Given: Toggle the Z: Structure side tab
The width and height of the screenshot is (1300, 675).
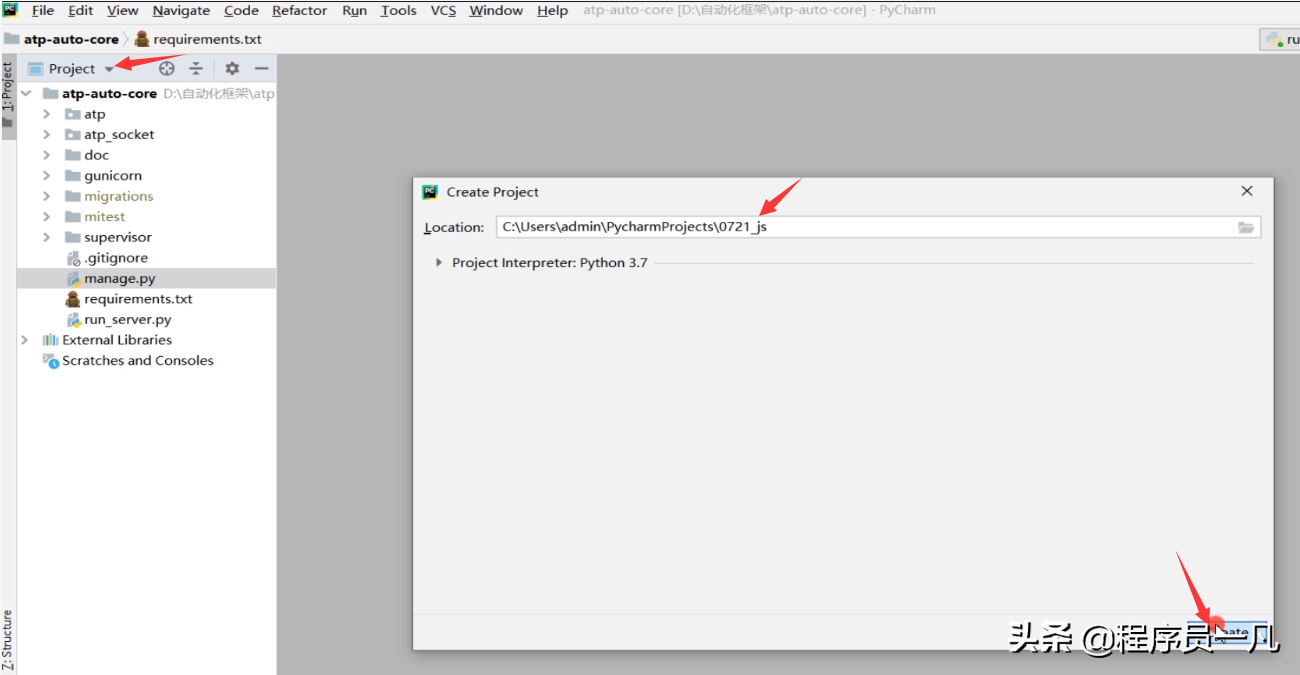Looking at the screenshot, I should tap(8, 640).
